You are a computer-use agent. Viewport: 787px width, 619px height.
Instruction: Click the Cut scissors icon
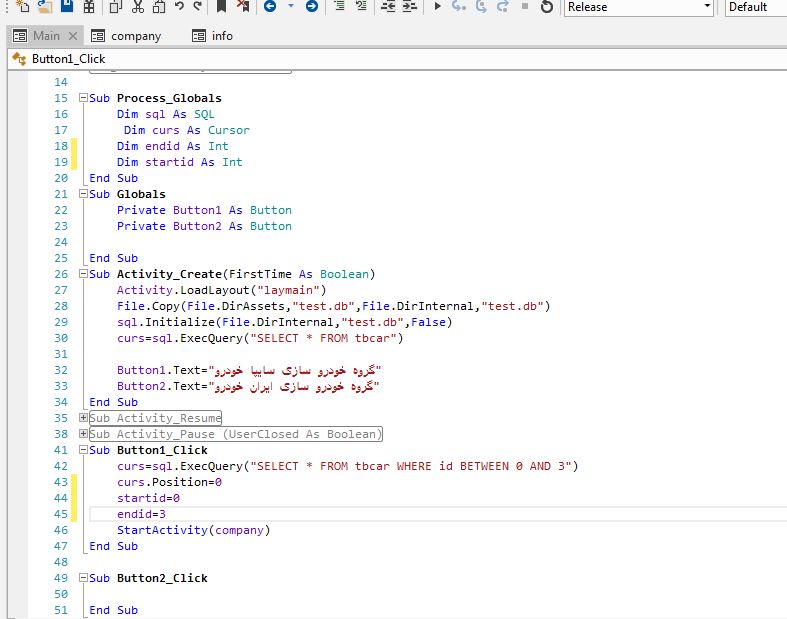pos(136,7)
